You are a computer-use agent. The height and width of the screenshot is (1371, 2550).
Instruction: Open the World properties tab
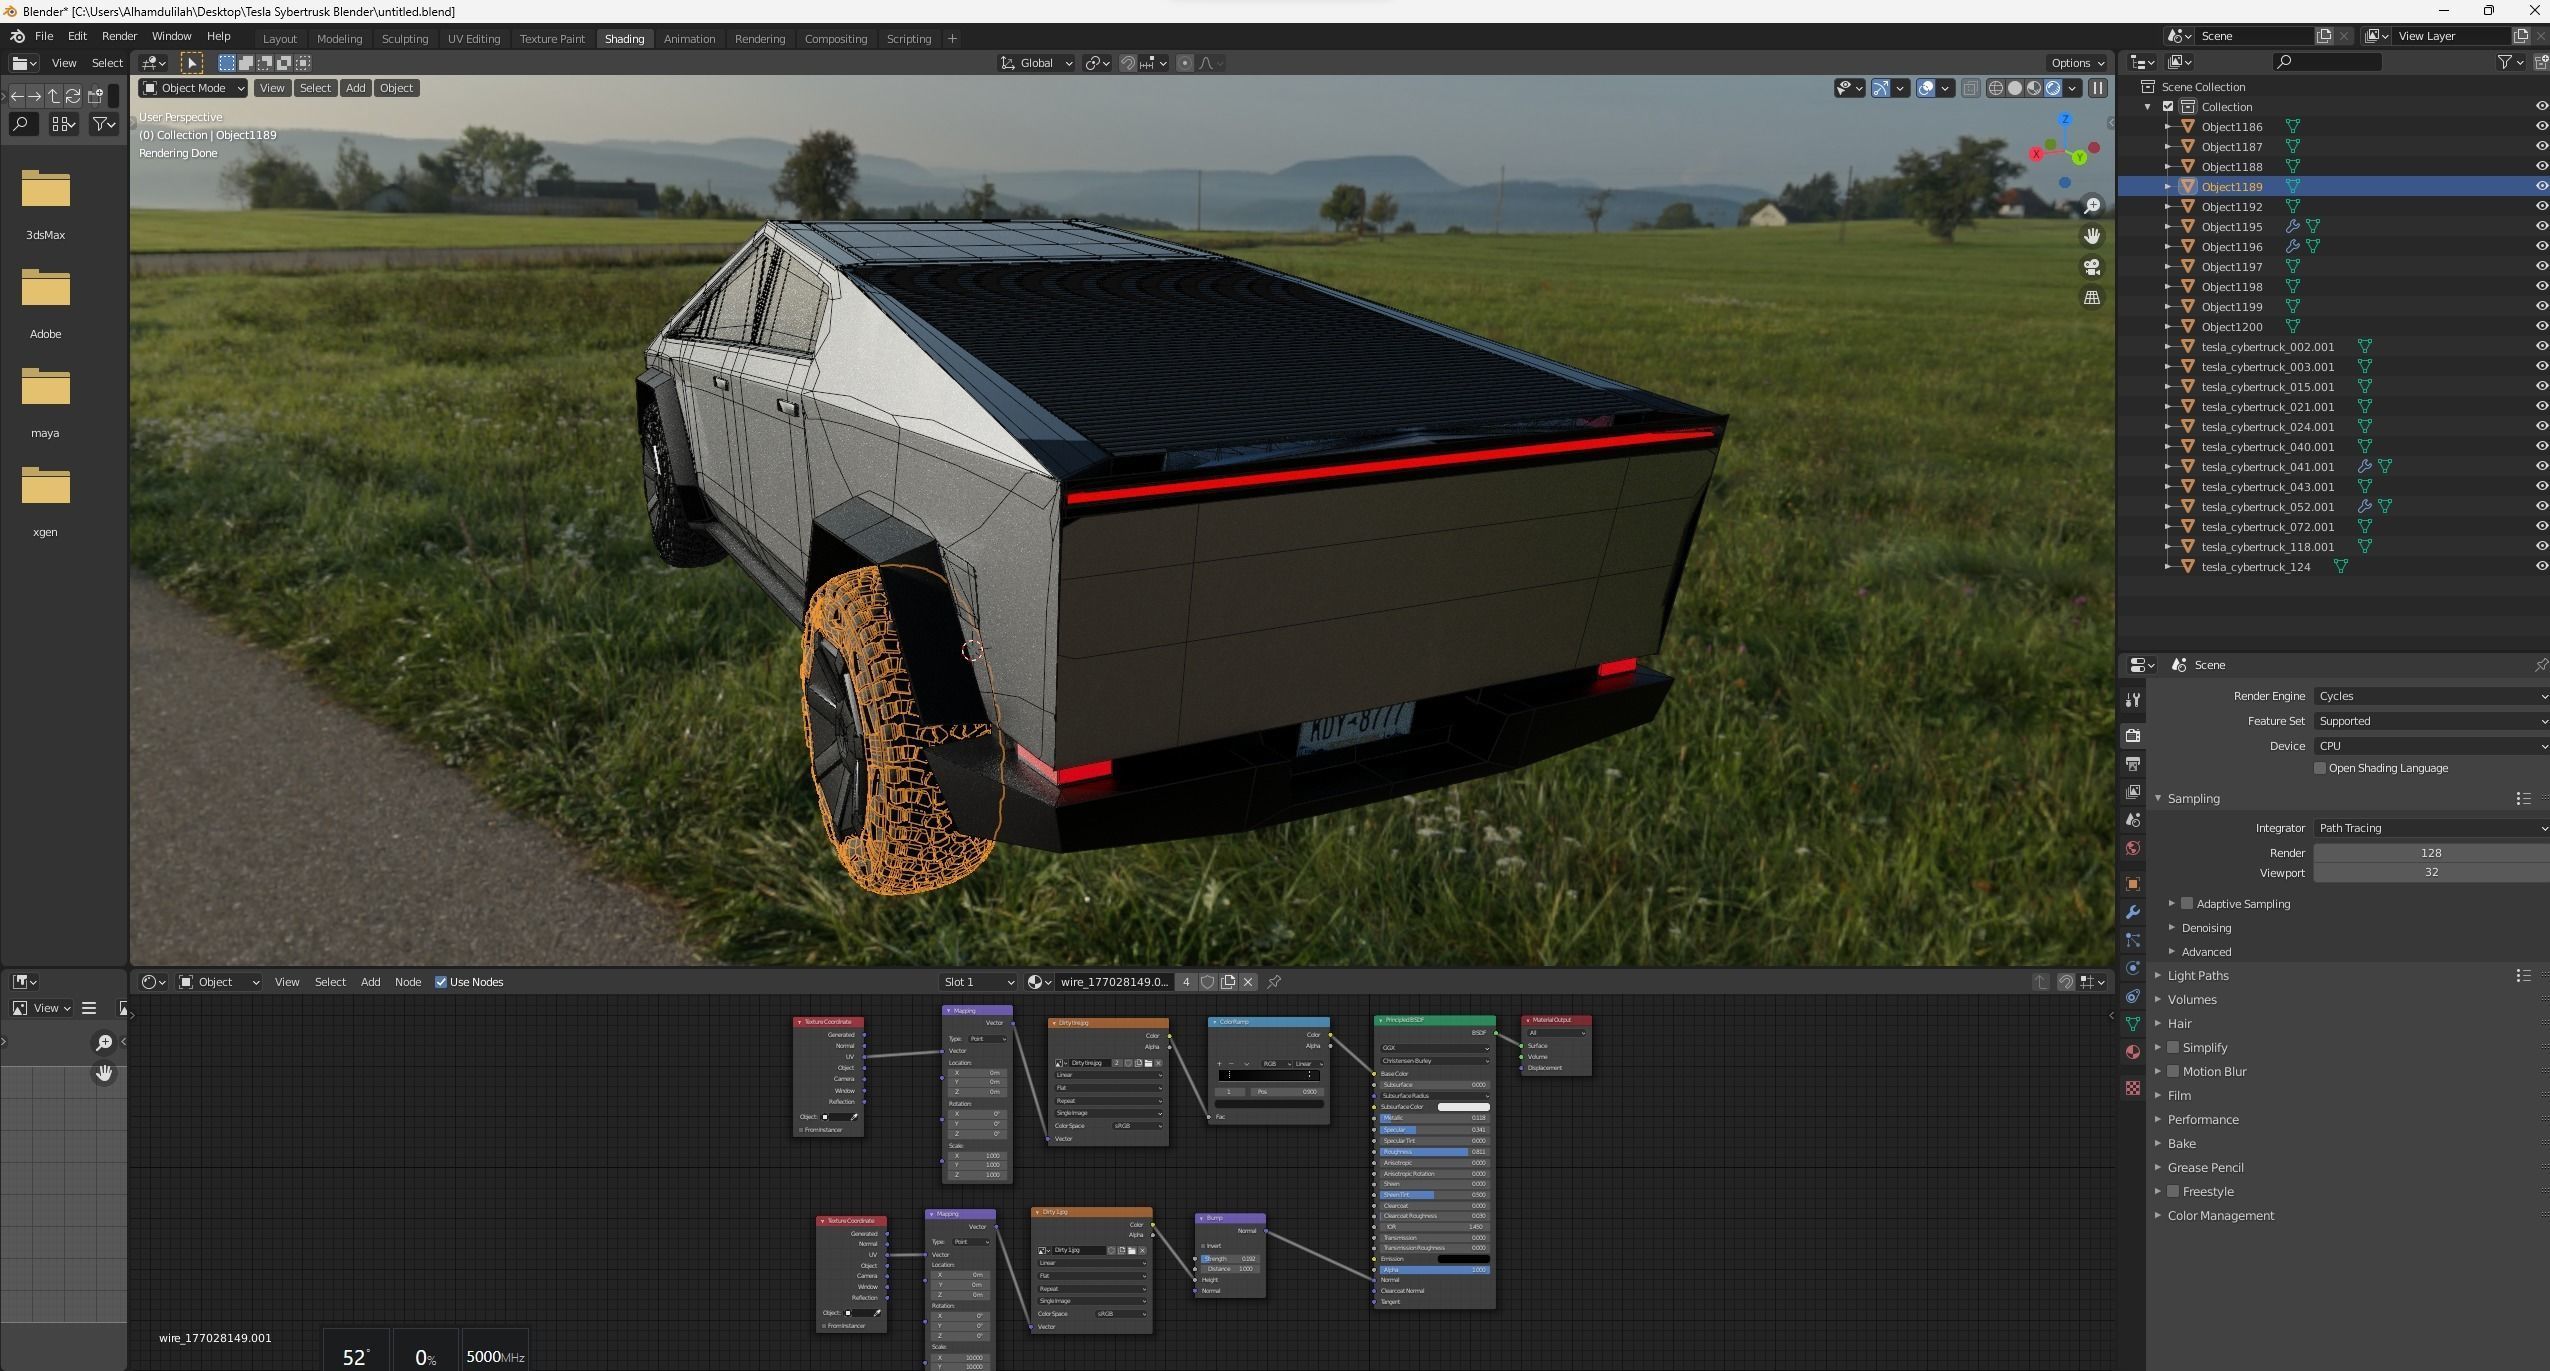[2132, 848]
